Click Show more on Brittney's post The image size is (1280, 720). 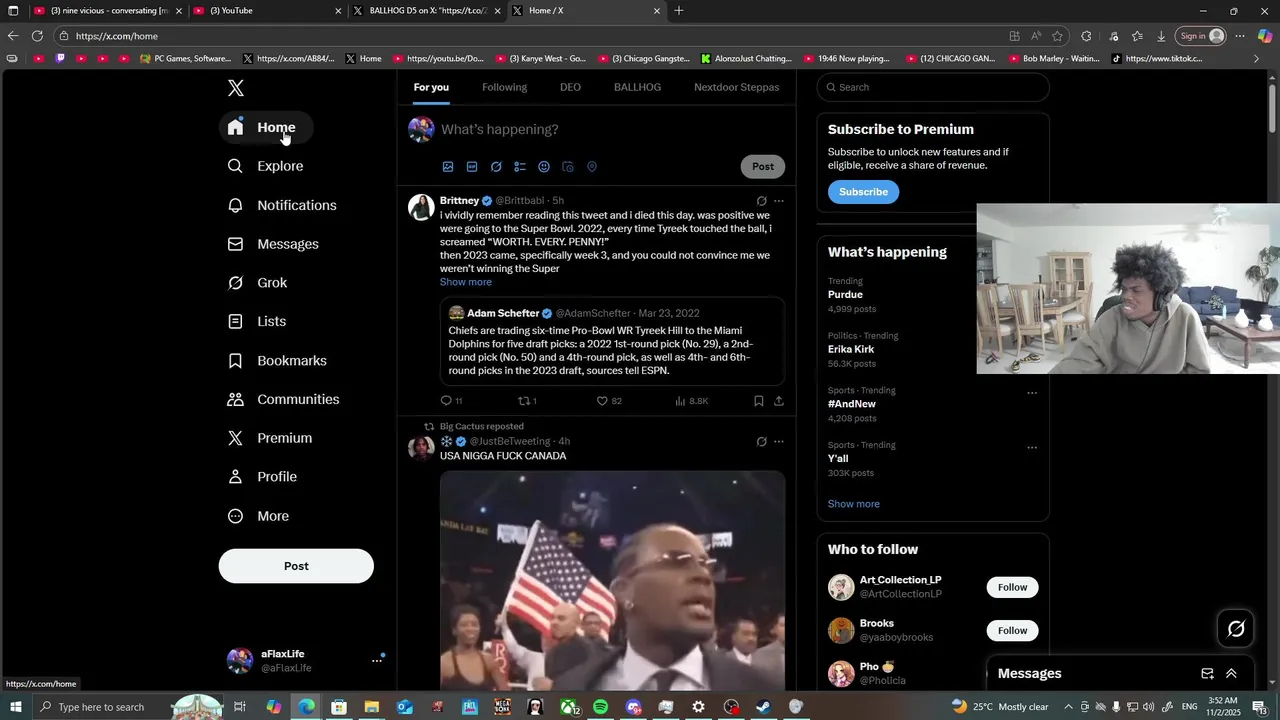point(466,282)
